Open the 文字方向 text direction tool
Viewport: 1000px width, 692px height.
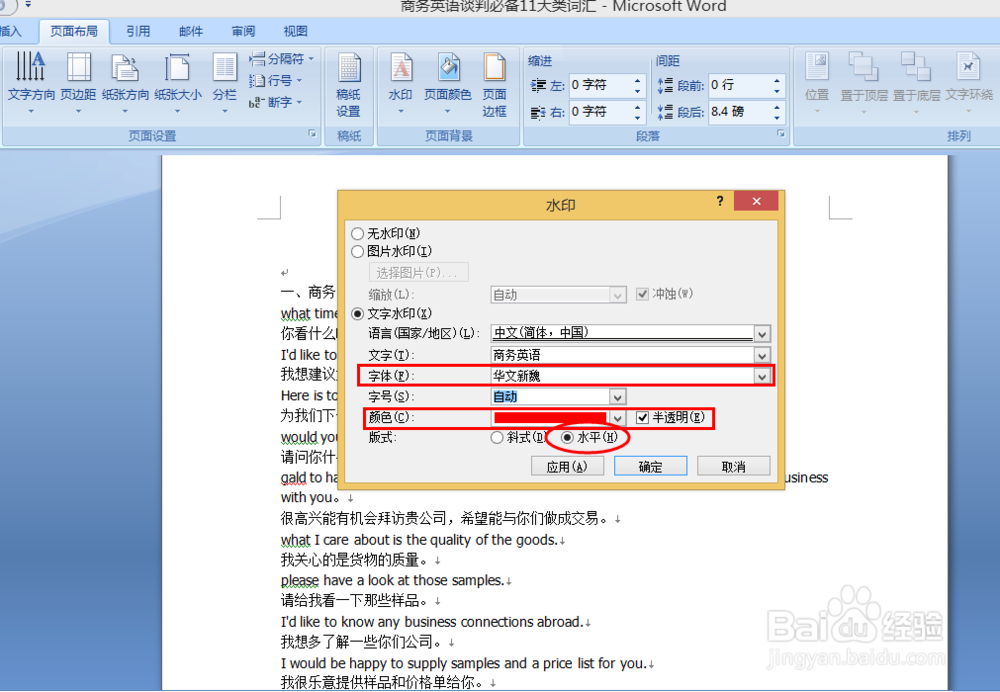(x=31, y=83)
